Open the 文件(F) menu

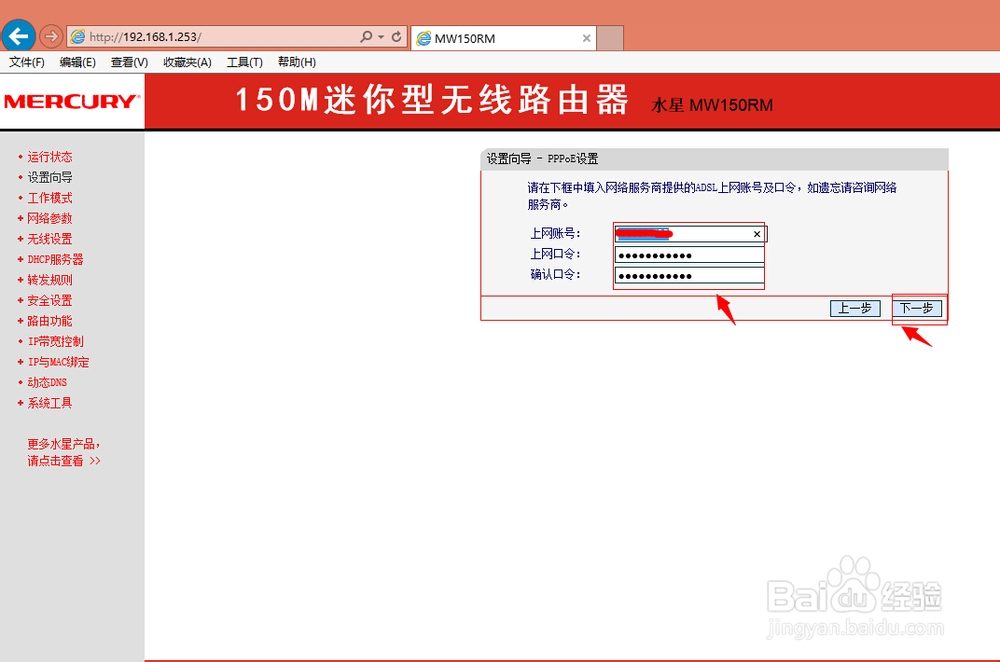[27, 62]
